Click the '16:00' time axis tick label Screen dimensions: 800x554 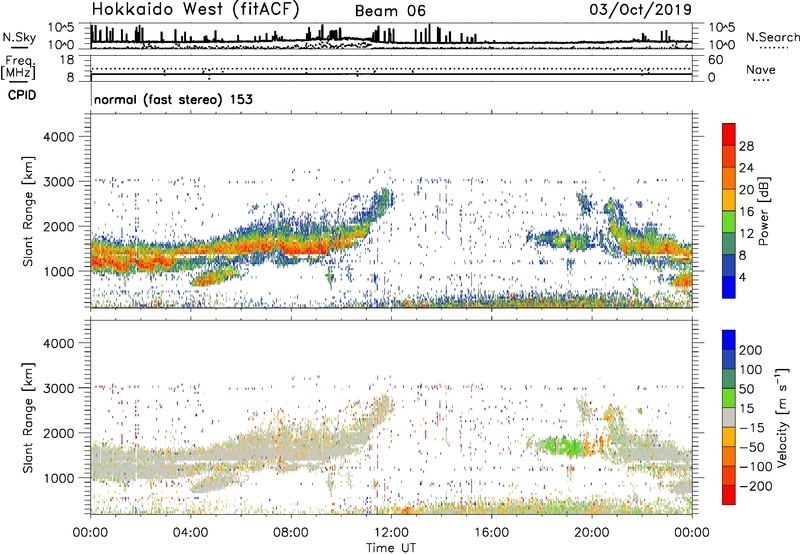491,533
